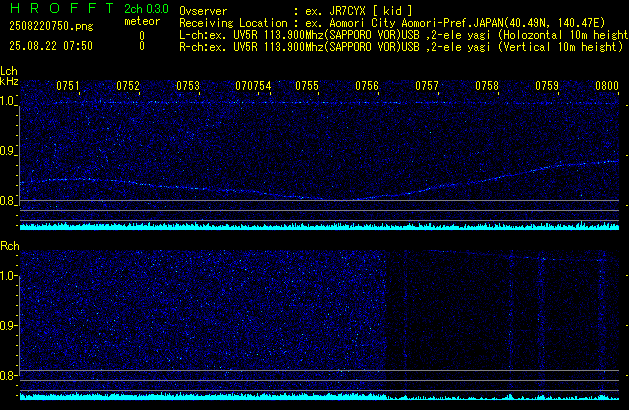The image size is (629, 410).
Task: Click the 0756 time marker
Action: point(367,86)
